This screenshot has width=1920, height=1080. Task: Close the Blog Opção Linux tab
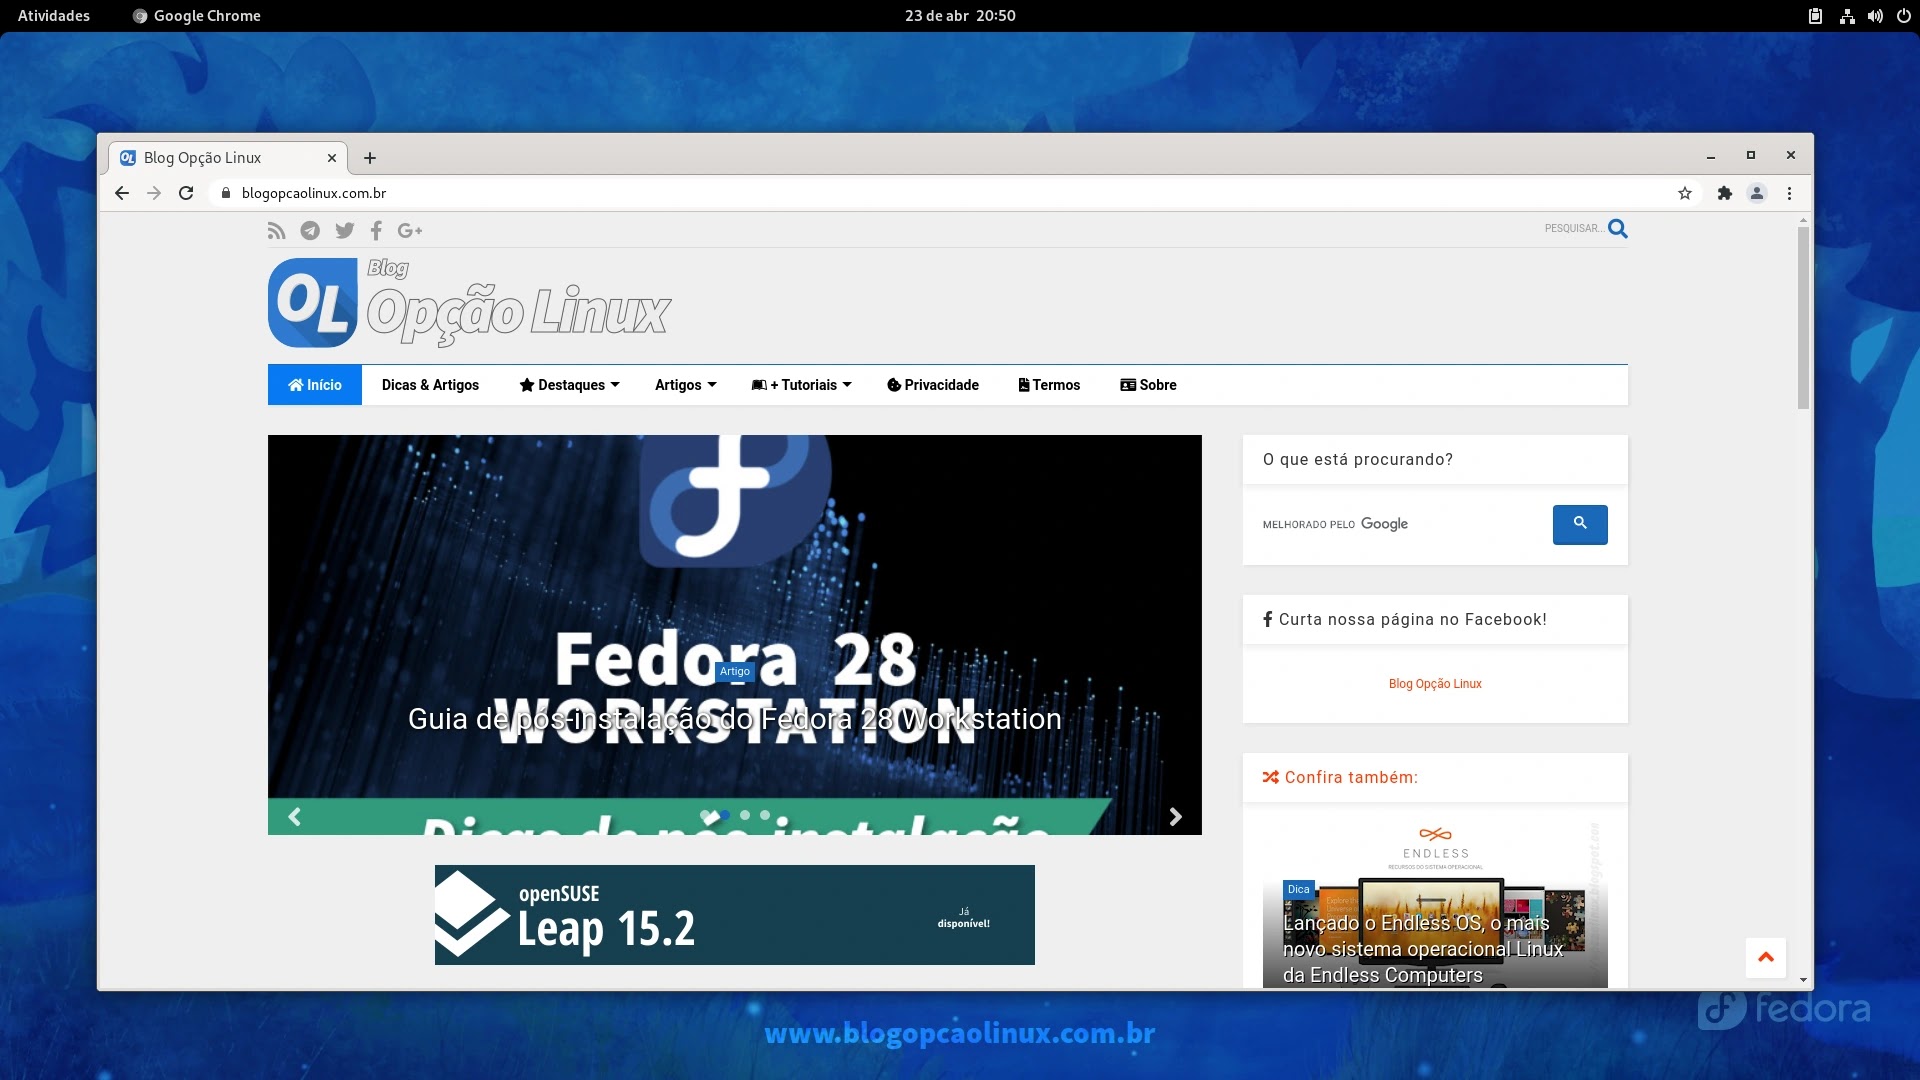click(332, 158)
